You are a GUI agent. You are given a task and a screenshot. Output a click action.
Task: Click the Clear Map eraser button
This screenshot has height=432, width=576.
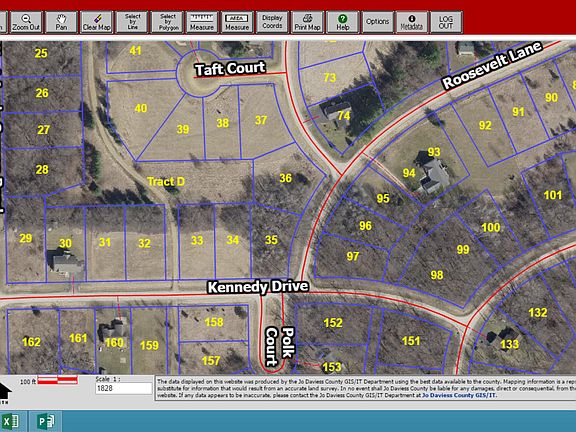96,22
